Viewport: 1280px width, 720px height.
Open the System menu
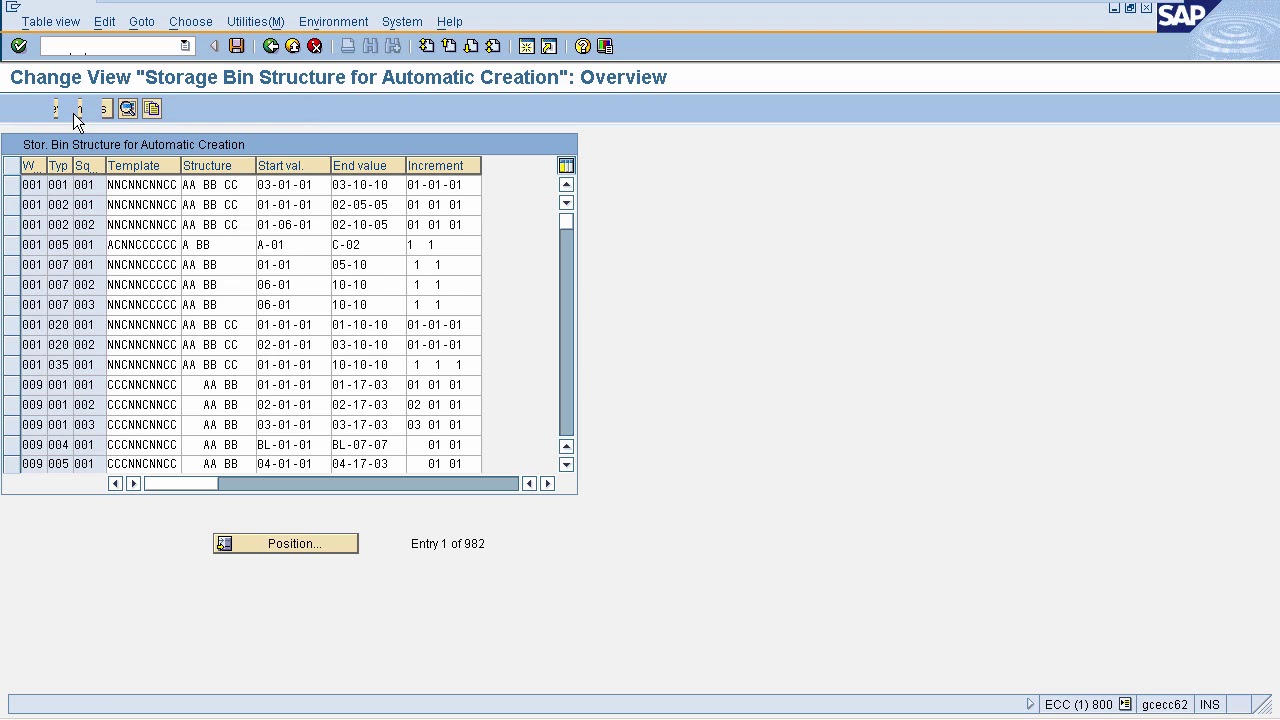click(402, 21)
